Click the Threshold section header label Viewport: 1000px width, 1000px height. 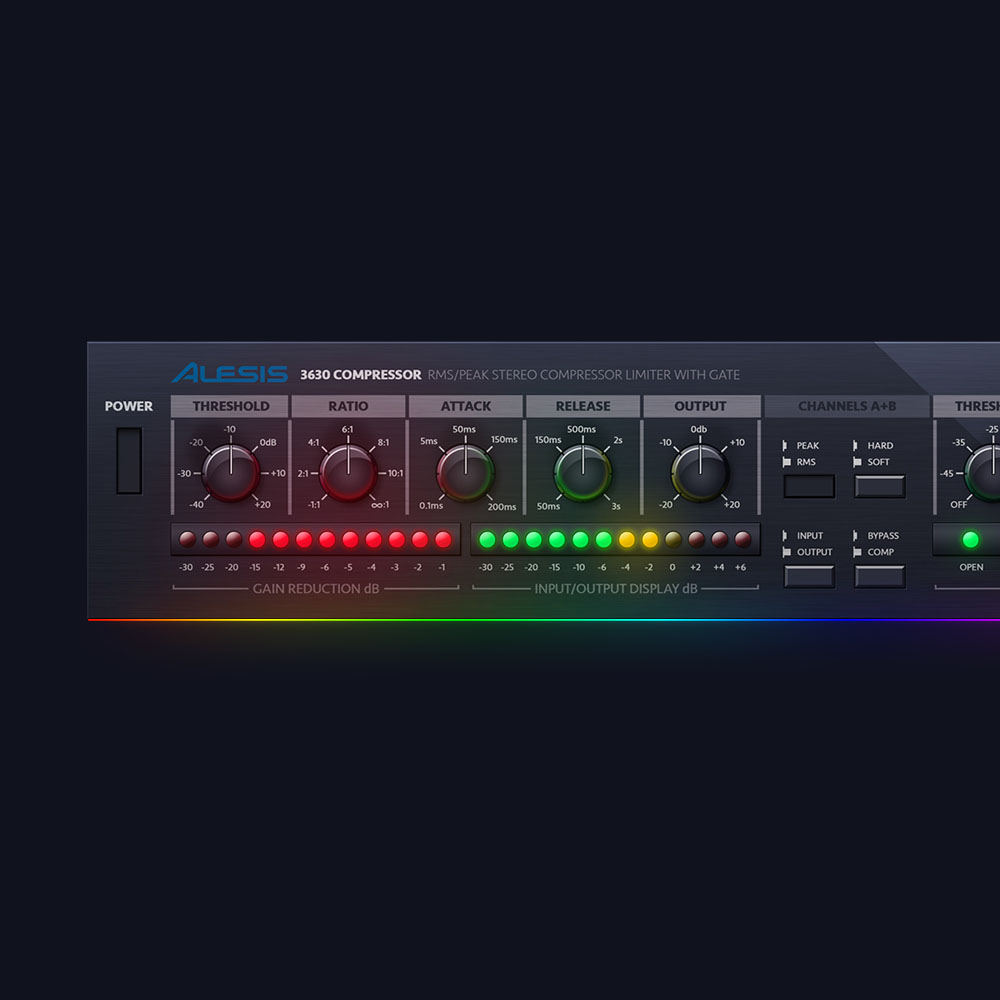[x=230, y=406]
